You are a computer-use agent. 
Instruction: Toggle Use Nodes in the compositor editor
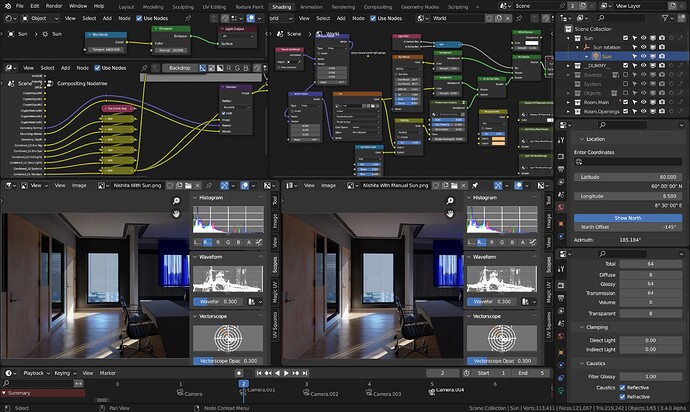pos(98,68)
